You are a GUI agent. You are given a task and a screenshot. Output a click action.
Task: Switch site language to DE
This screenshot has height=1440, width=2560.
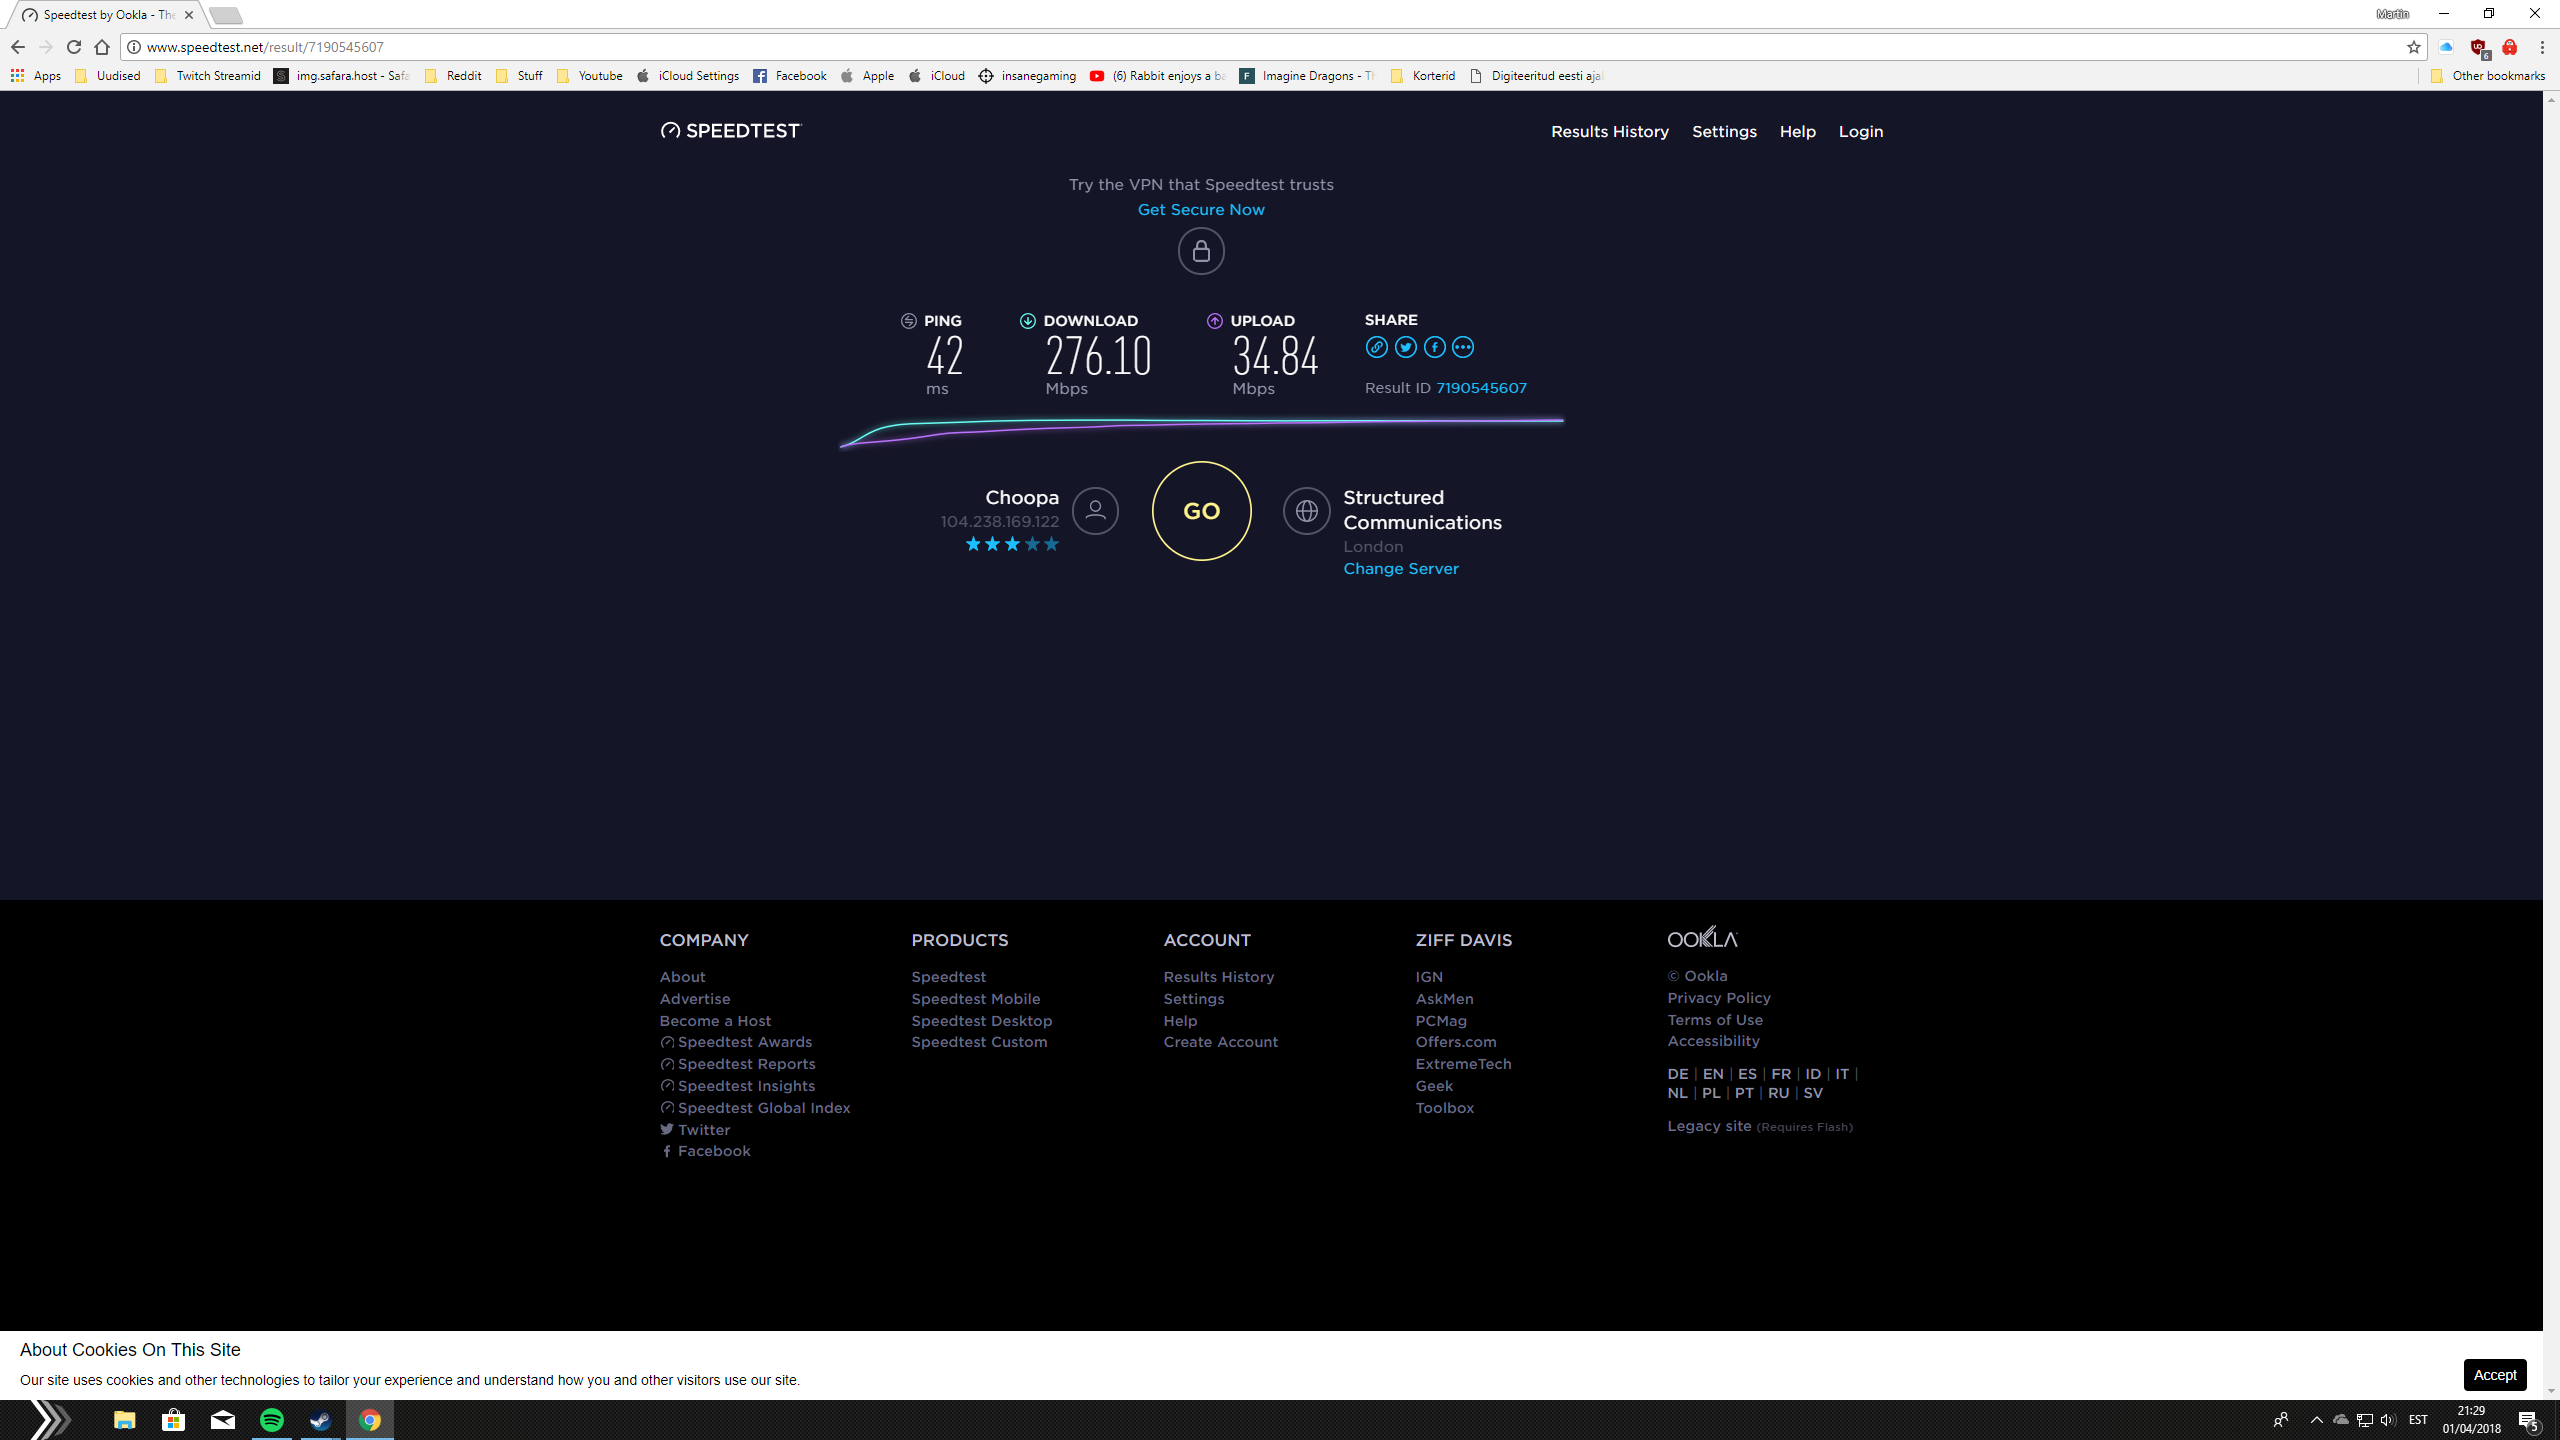[1678, 1074]
